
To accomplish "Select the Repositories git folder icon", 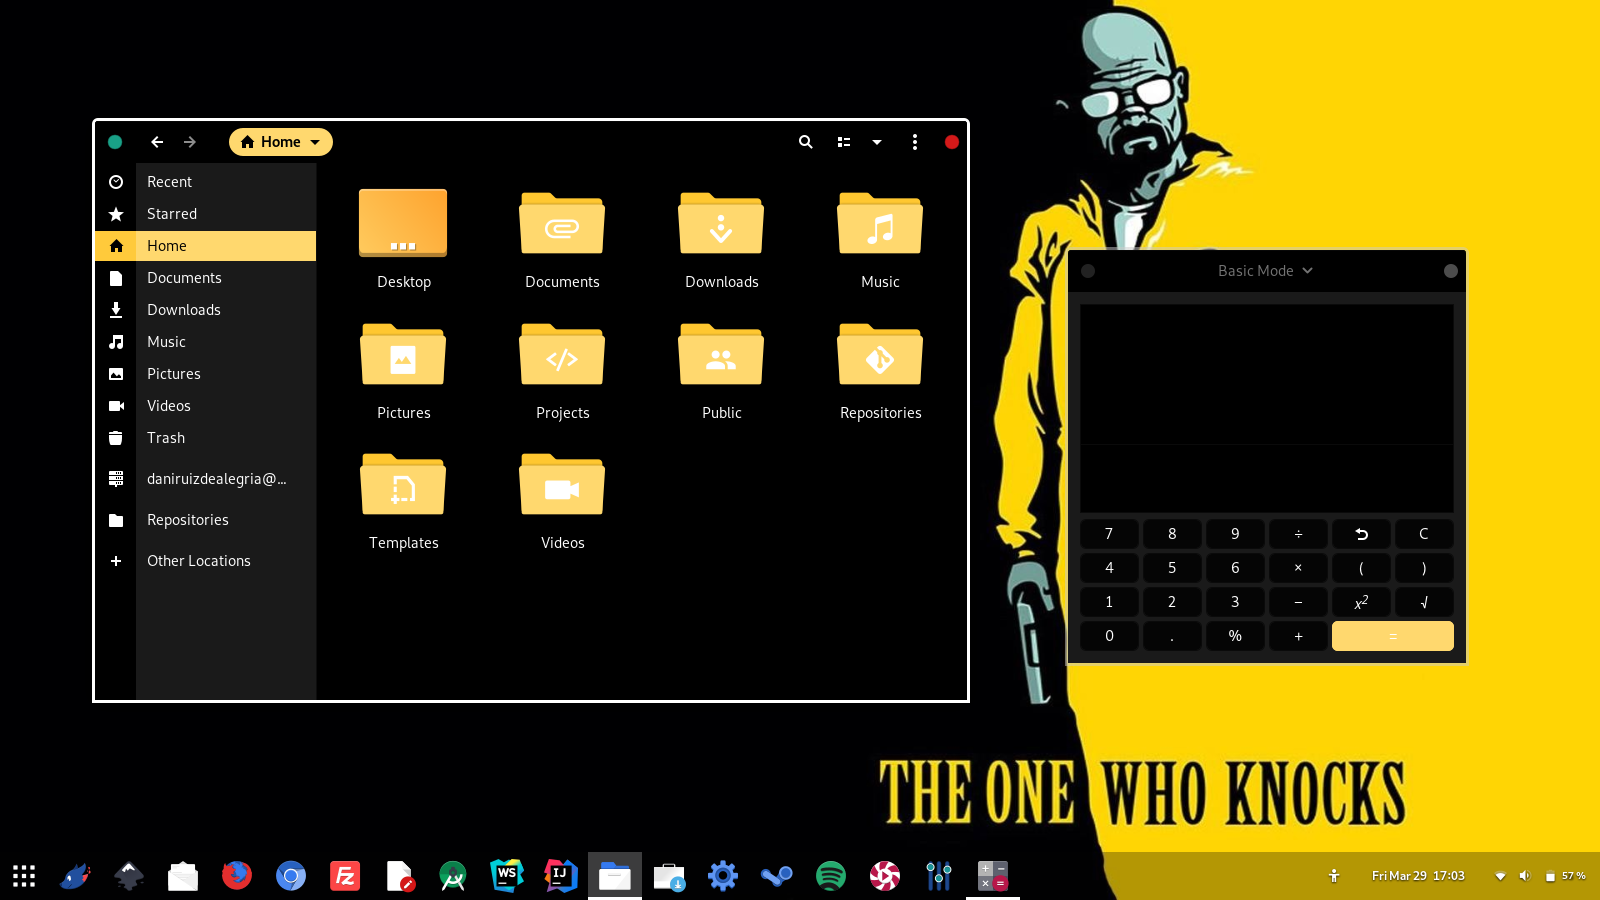I will click(x=880, y=354).
